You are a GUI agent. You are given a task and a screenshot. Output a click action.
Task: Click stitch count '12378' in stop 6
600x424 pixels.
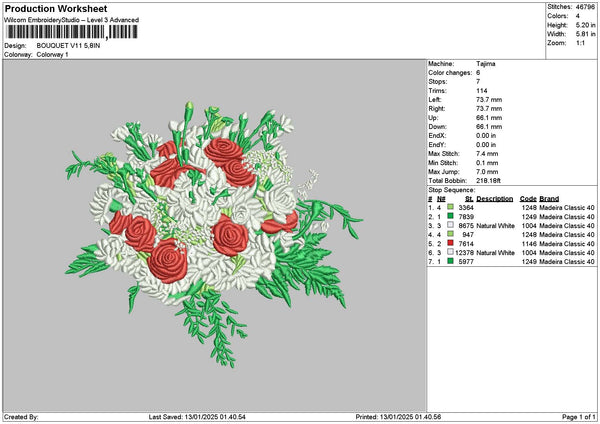(465, 253)
